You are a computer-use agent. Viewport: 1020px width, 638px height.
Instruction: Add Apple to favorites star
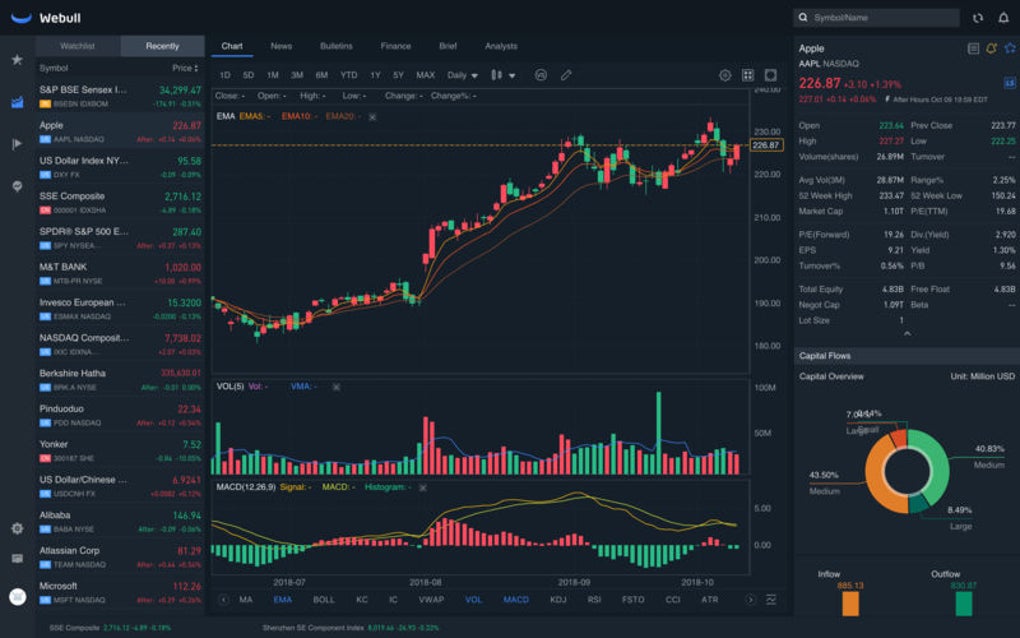point(1010,49)
